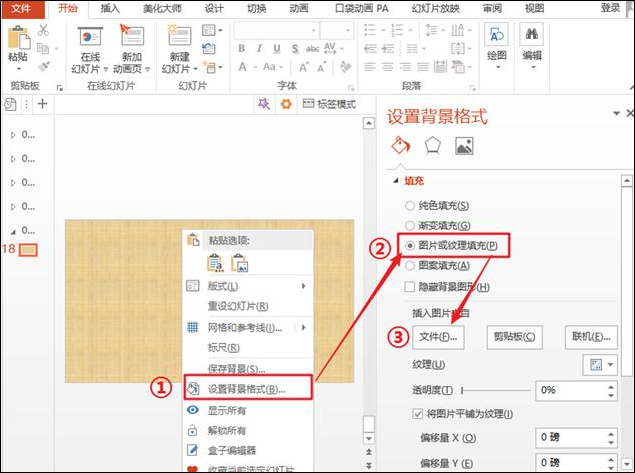The height and width of the screenshot is (473, 635).
Task: Switch to the 插入 ribbon tab
Action: [x=110, y=8]
